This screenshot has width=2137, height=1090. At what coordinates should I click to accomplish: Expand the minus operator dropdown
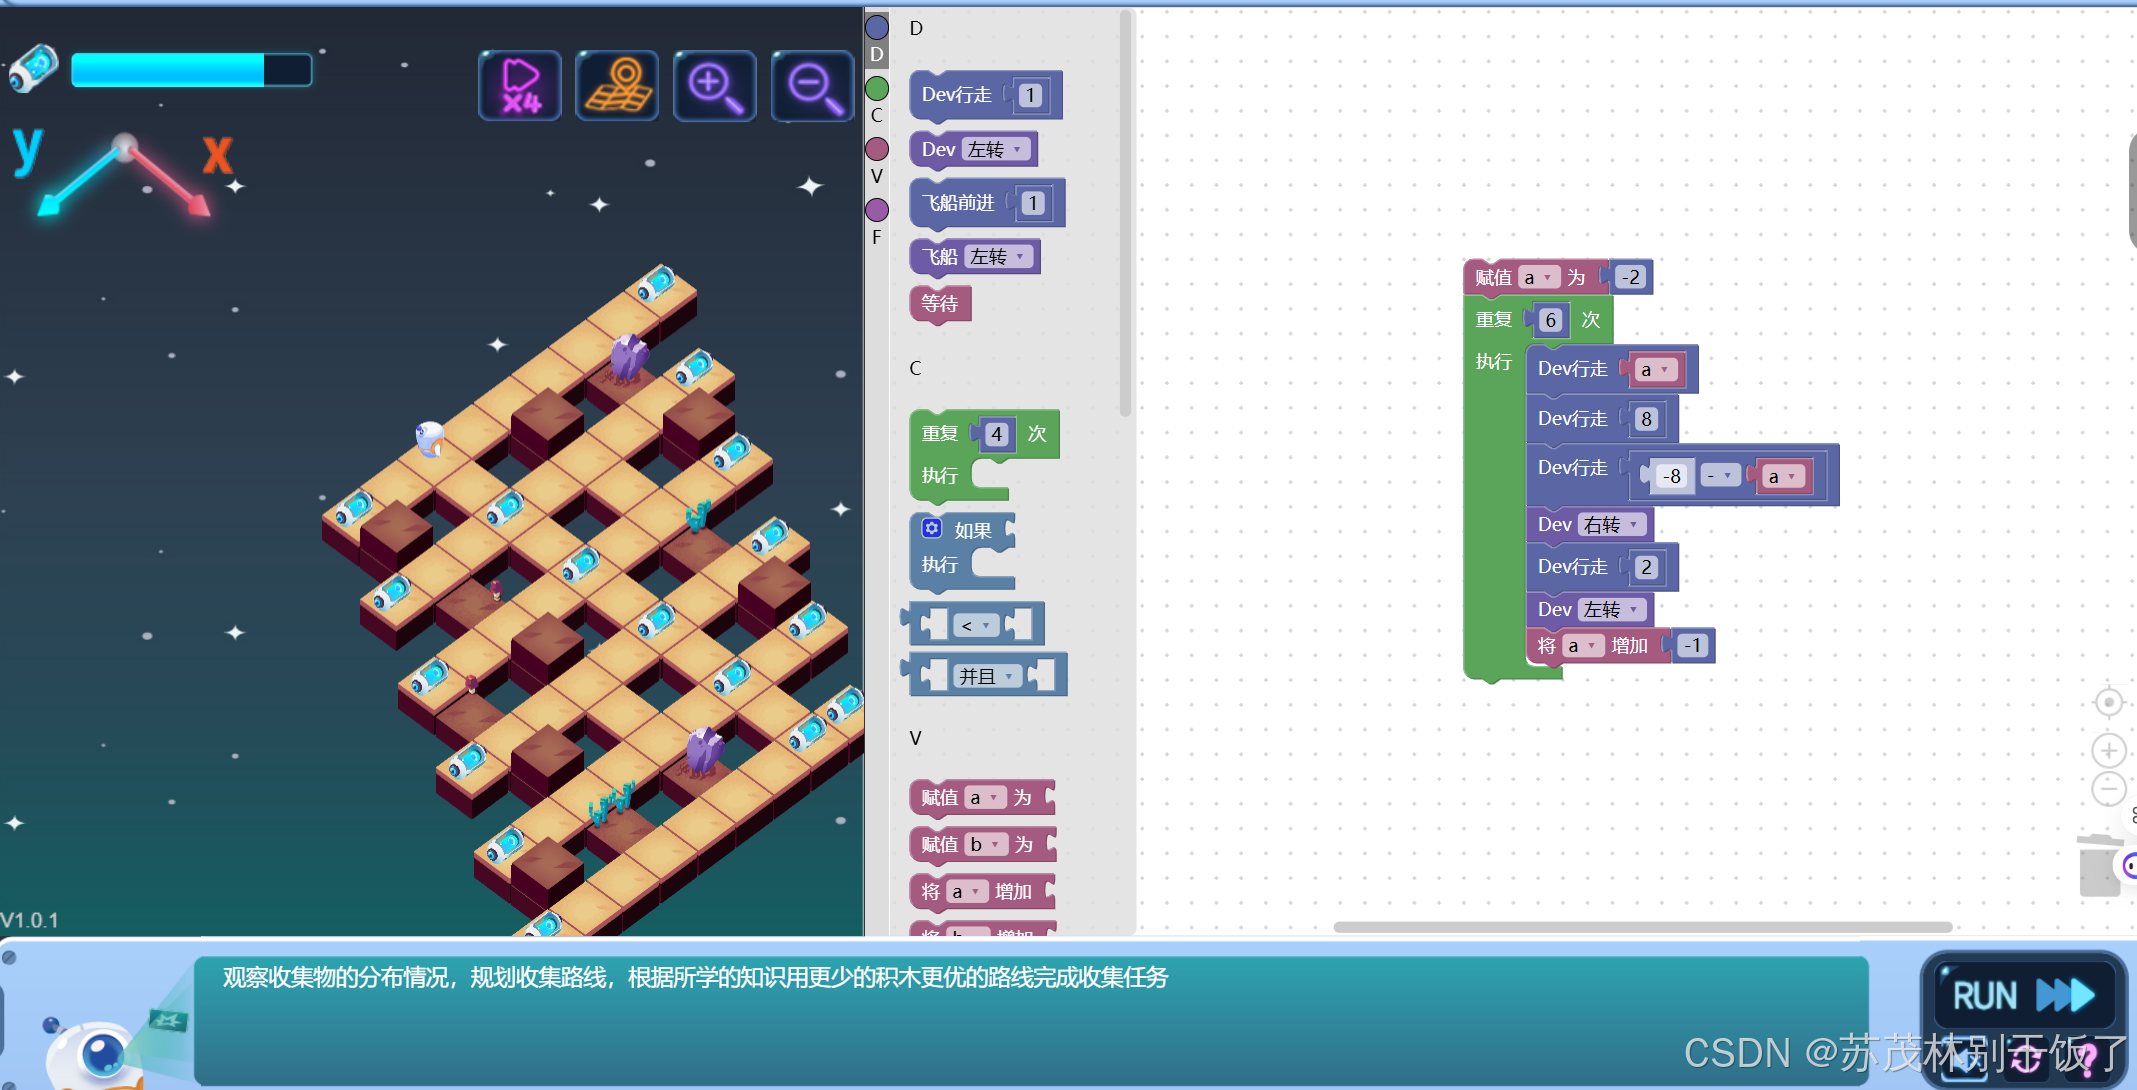(x=1720, y=477)
